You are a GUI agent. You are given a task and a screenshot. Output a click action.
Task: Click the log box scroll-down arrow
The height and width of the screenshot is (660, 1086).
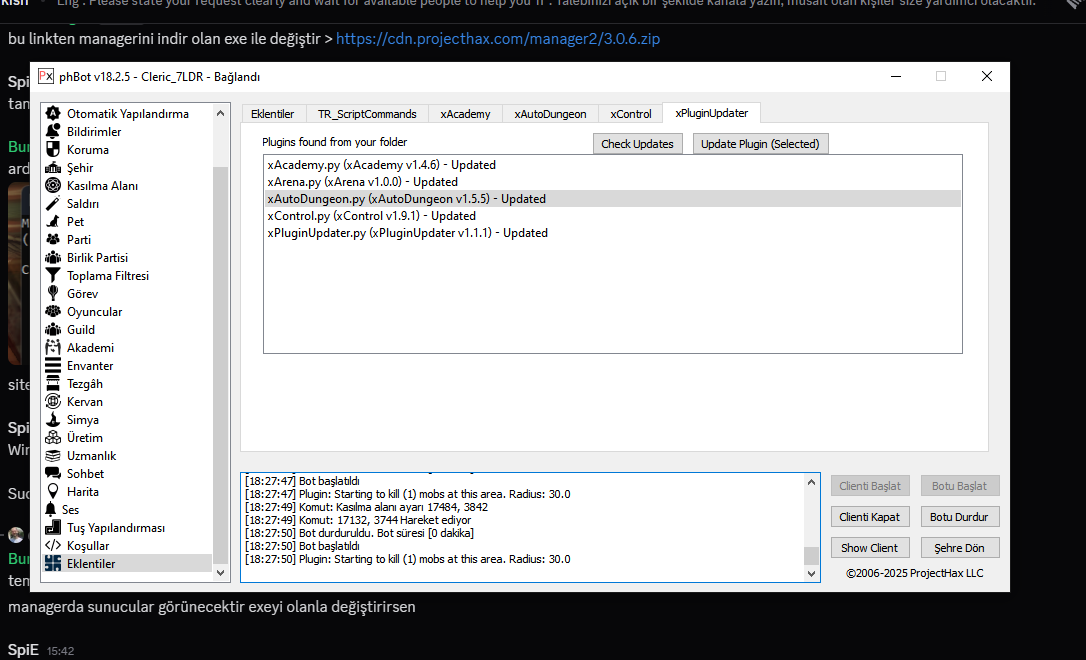(811, 574)
